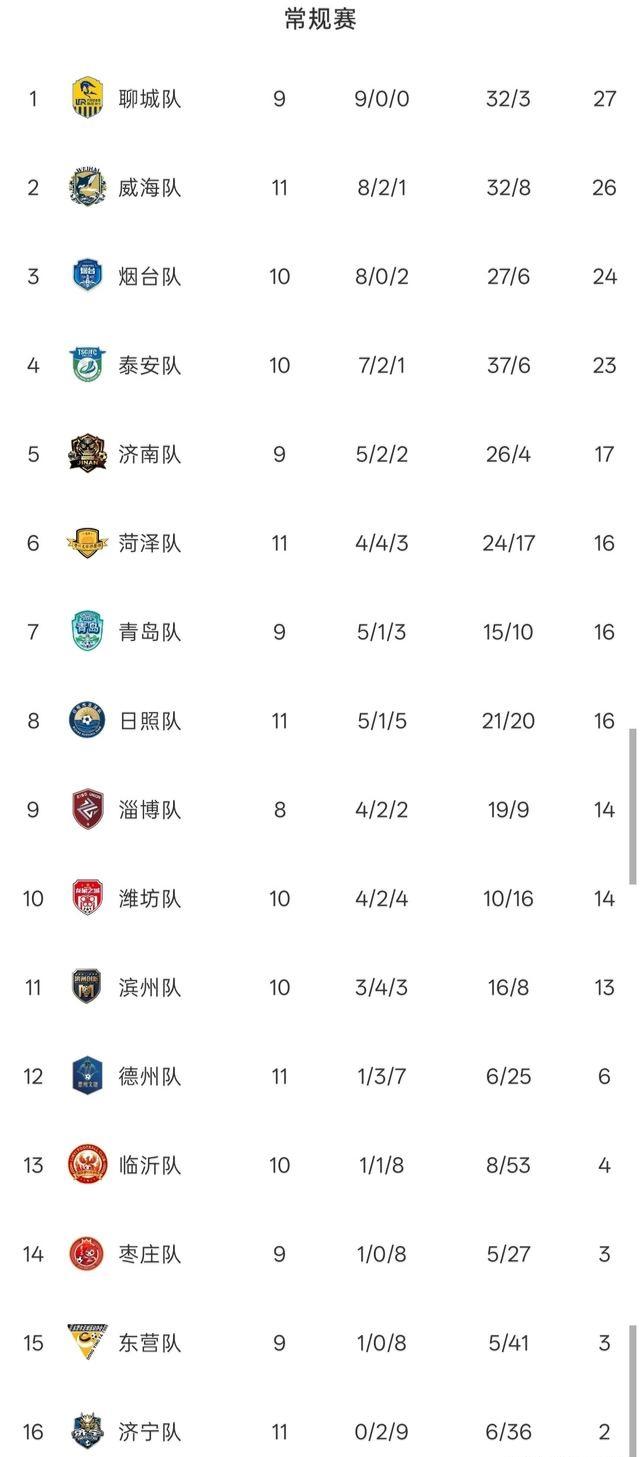This screenshot has height=1457, width=640.
Task: Open the 淄博队 maroon shield logo
Action: (x=88, y=809)
